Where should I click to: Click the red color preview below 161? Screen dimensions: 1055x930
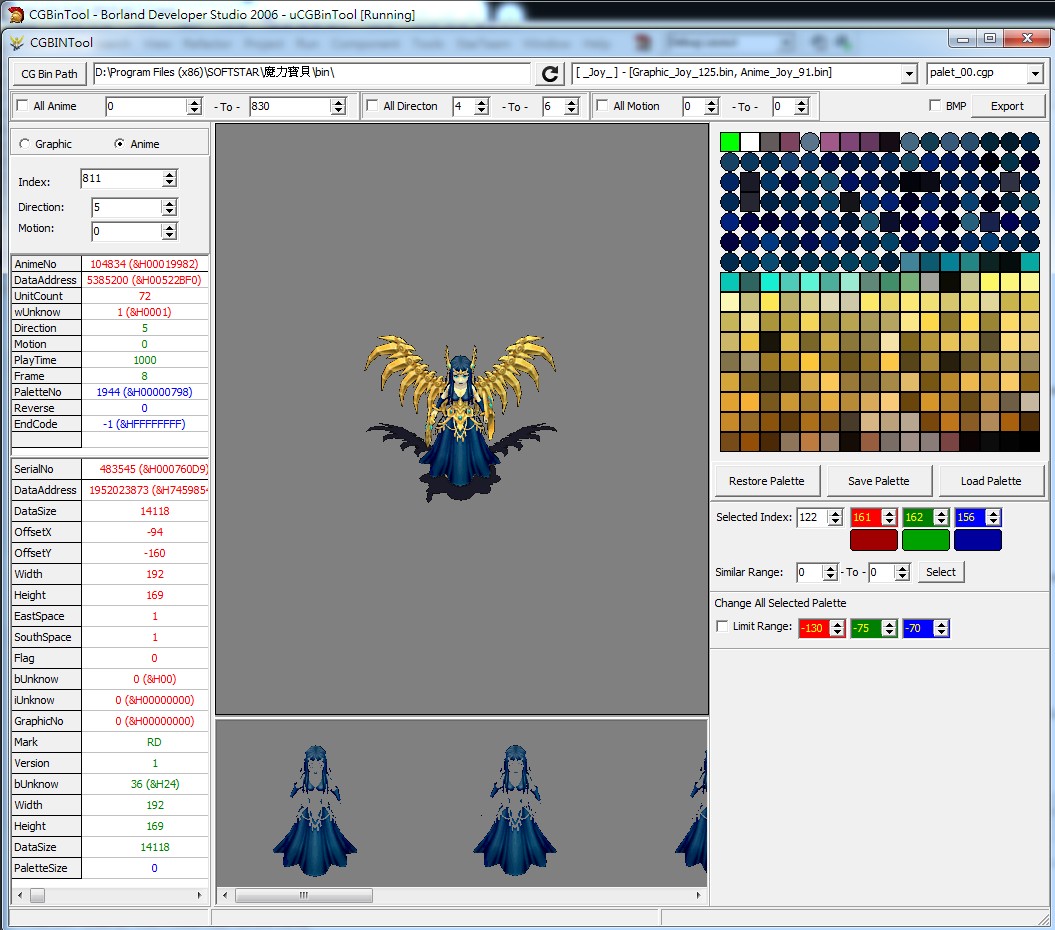tap(872, 540)
